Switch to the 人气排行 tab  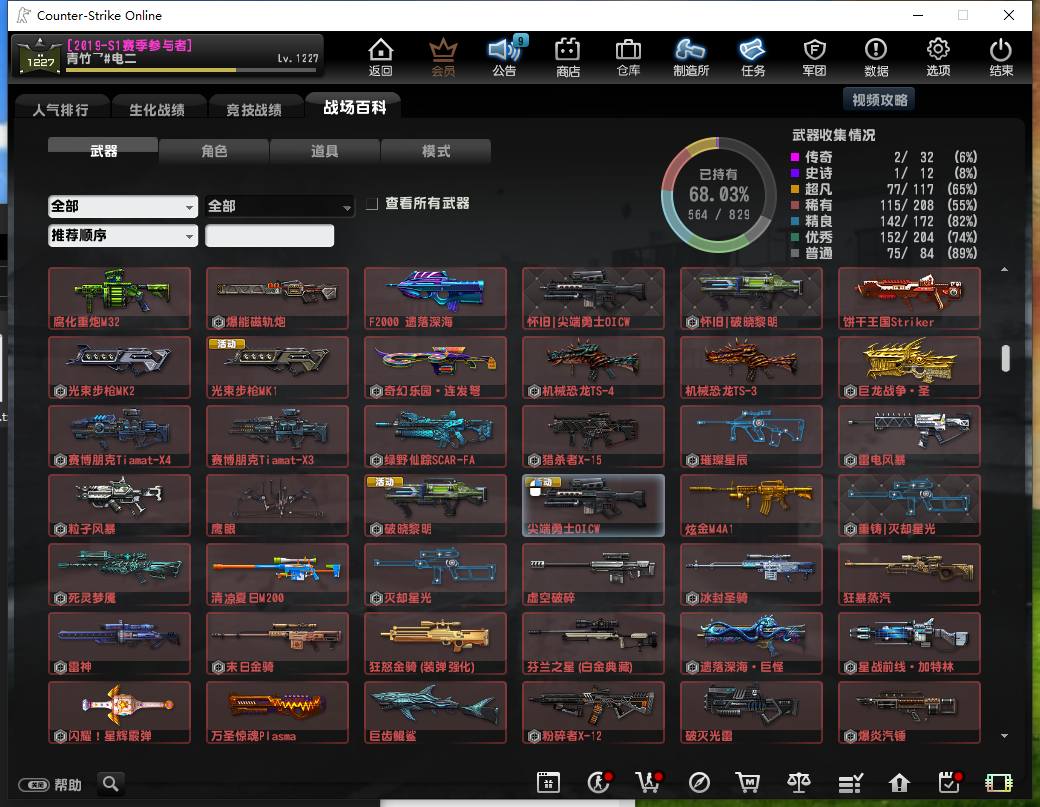[60, 109]
